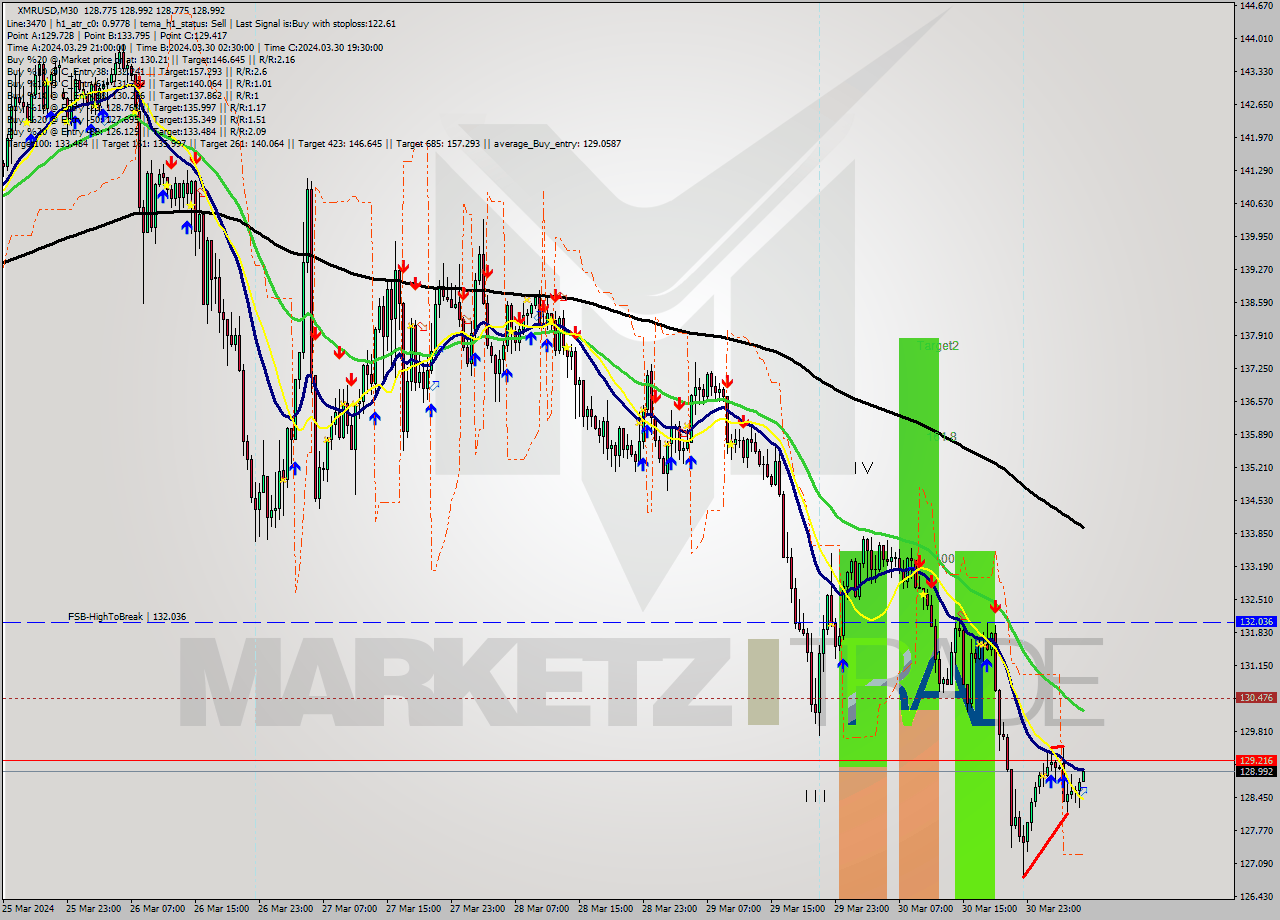
Task: Click the FSB-HighToBreak 132.036 line label
Action: (127, 617)
